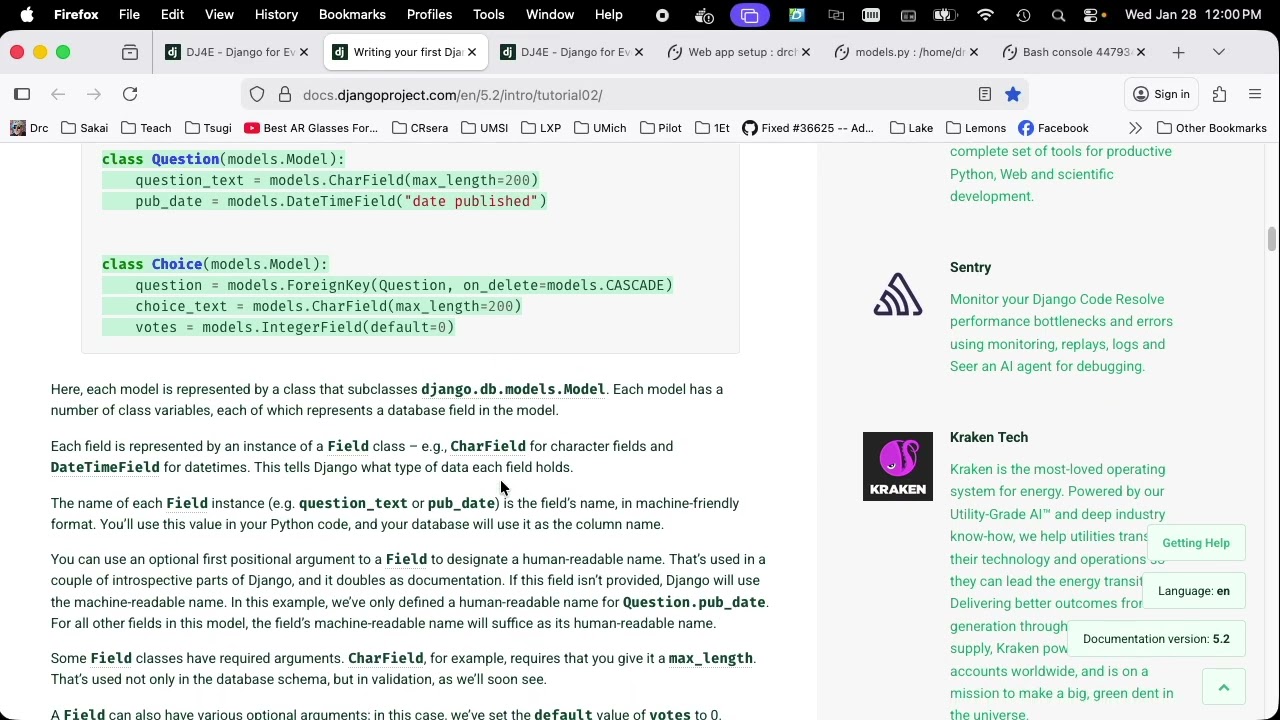Add a new tab with plus icon
Viewport: 1280px width, 720px height.
[1178, 52]
